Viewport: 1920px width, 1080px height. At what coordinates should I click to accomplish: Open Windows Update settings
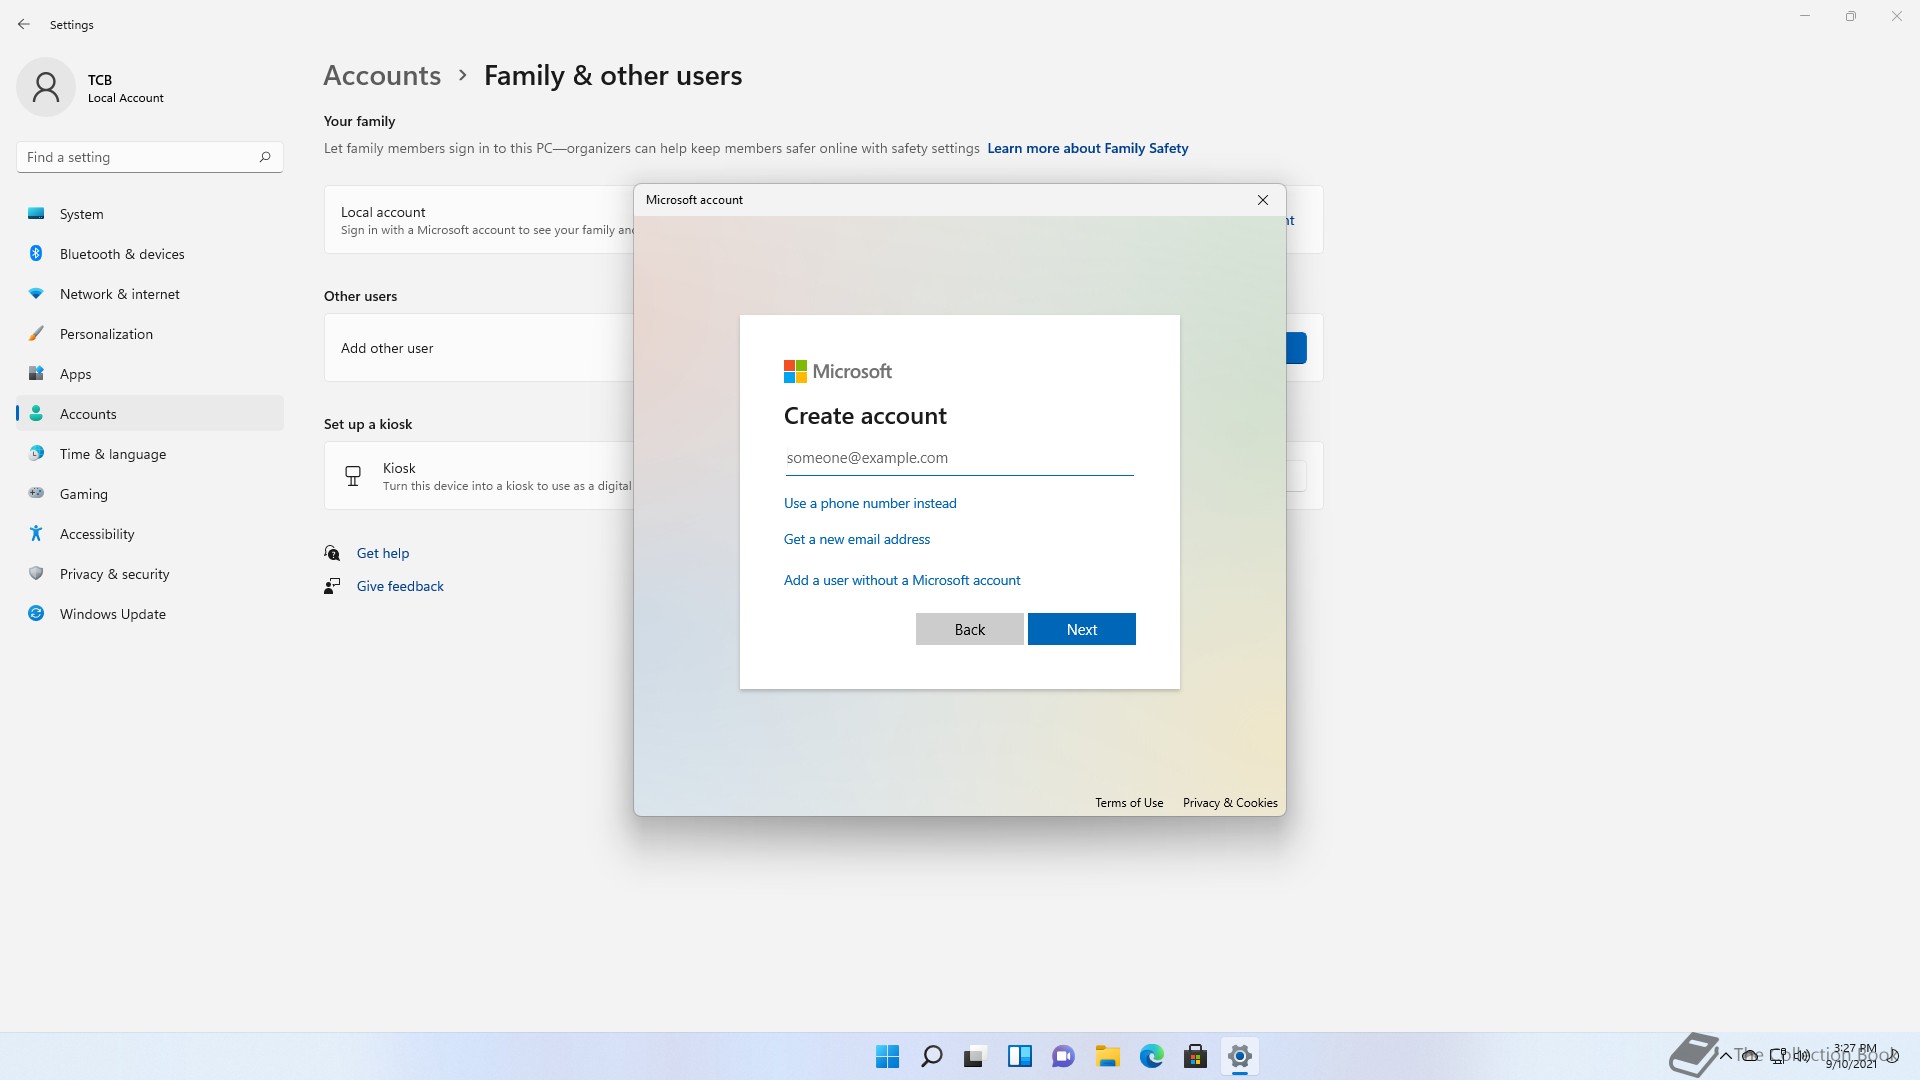(x=150, y=614)
